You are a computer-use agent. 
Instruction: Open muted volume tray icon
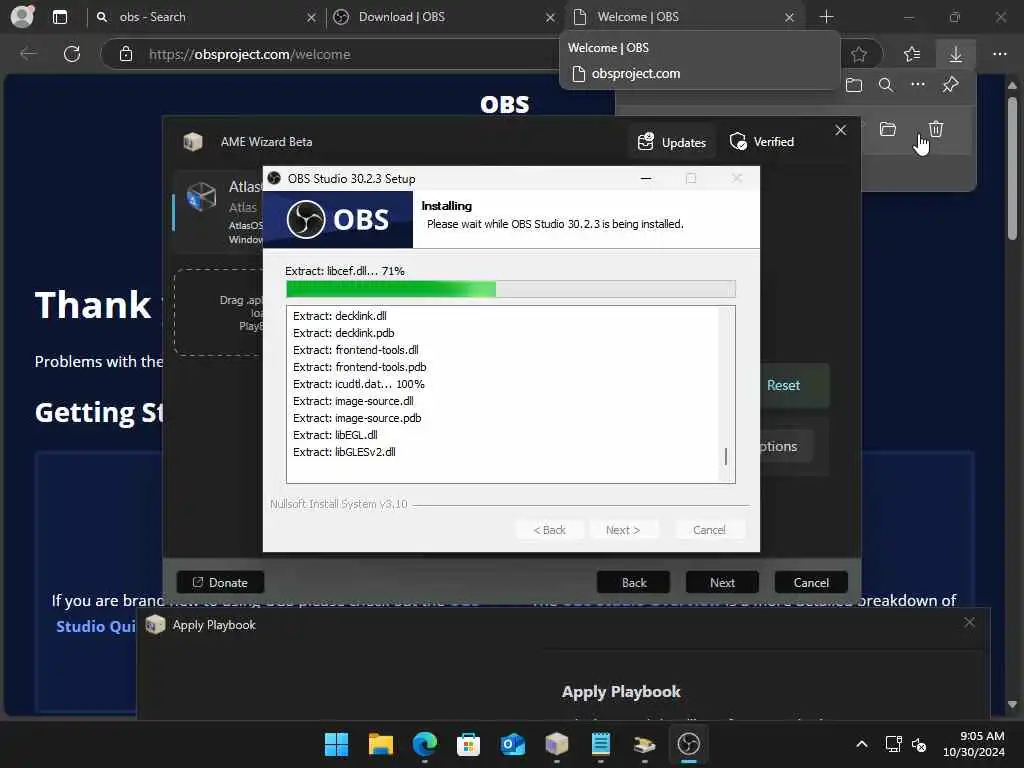coord(919,744)
